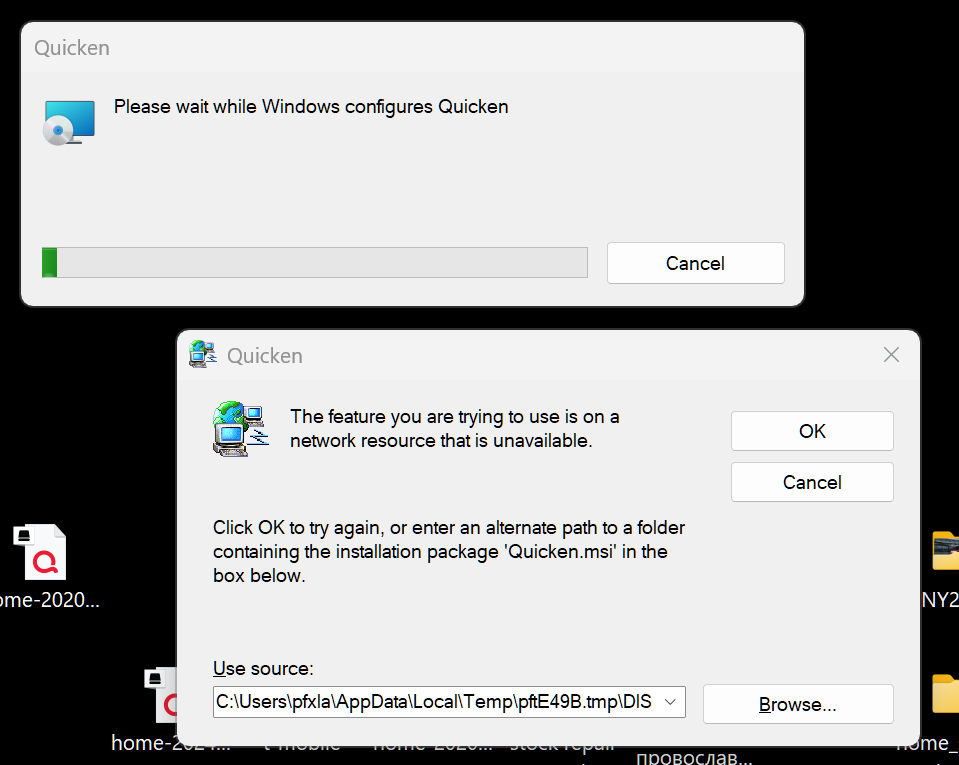Click the installer disc and monitor icon
Image resolution: width=959 pixels, height=765 pixels.
(69, 122)
